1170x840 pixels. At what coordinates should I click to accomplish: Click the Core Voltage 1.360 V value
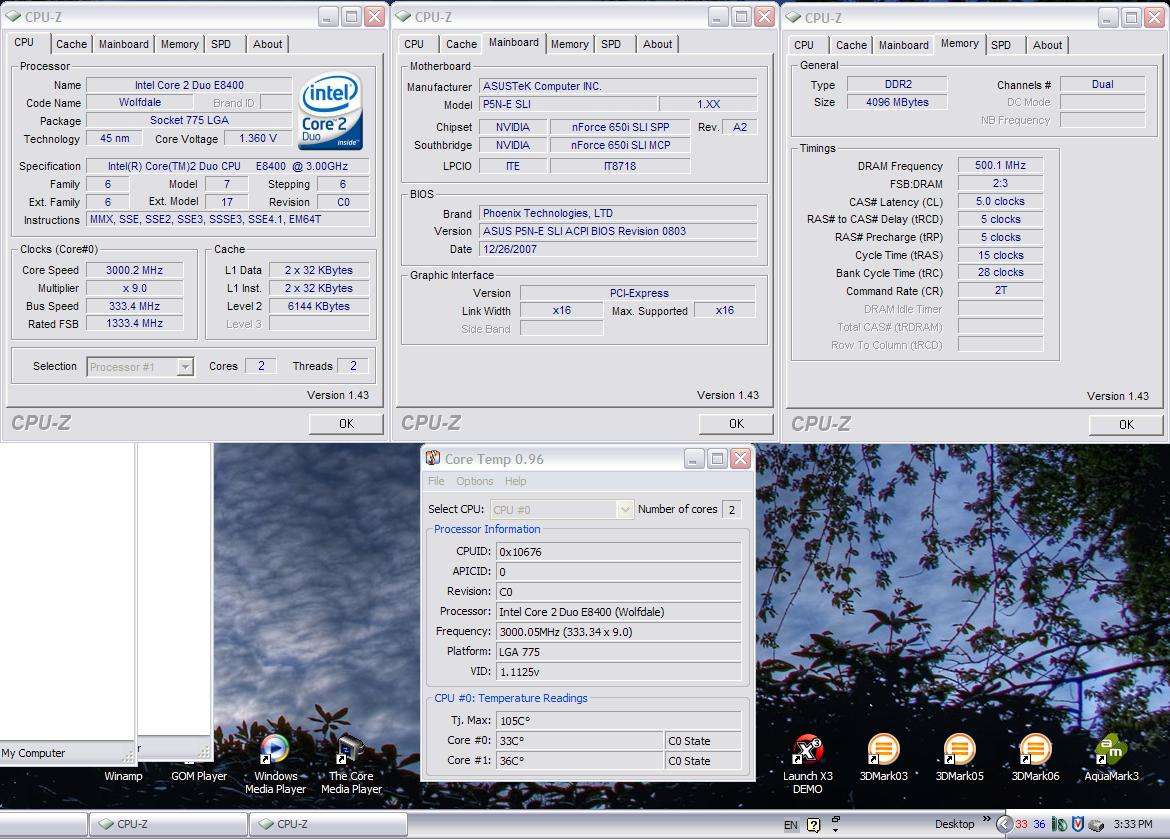tap(257, 139)
